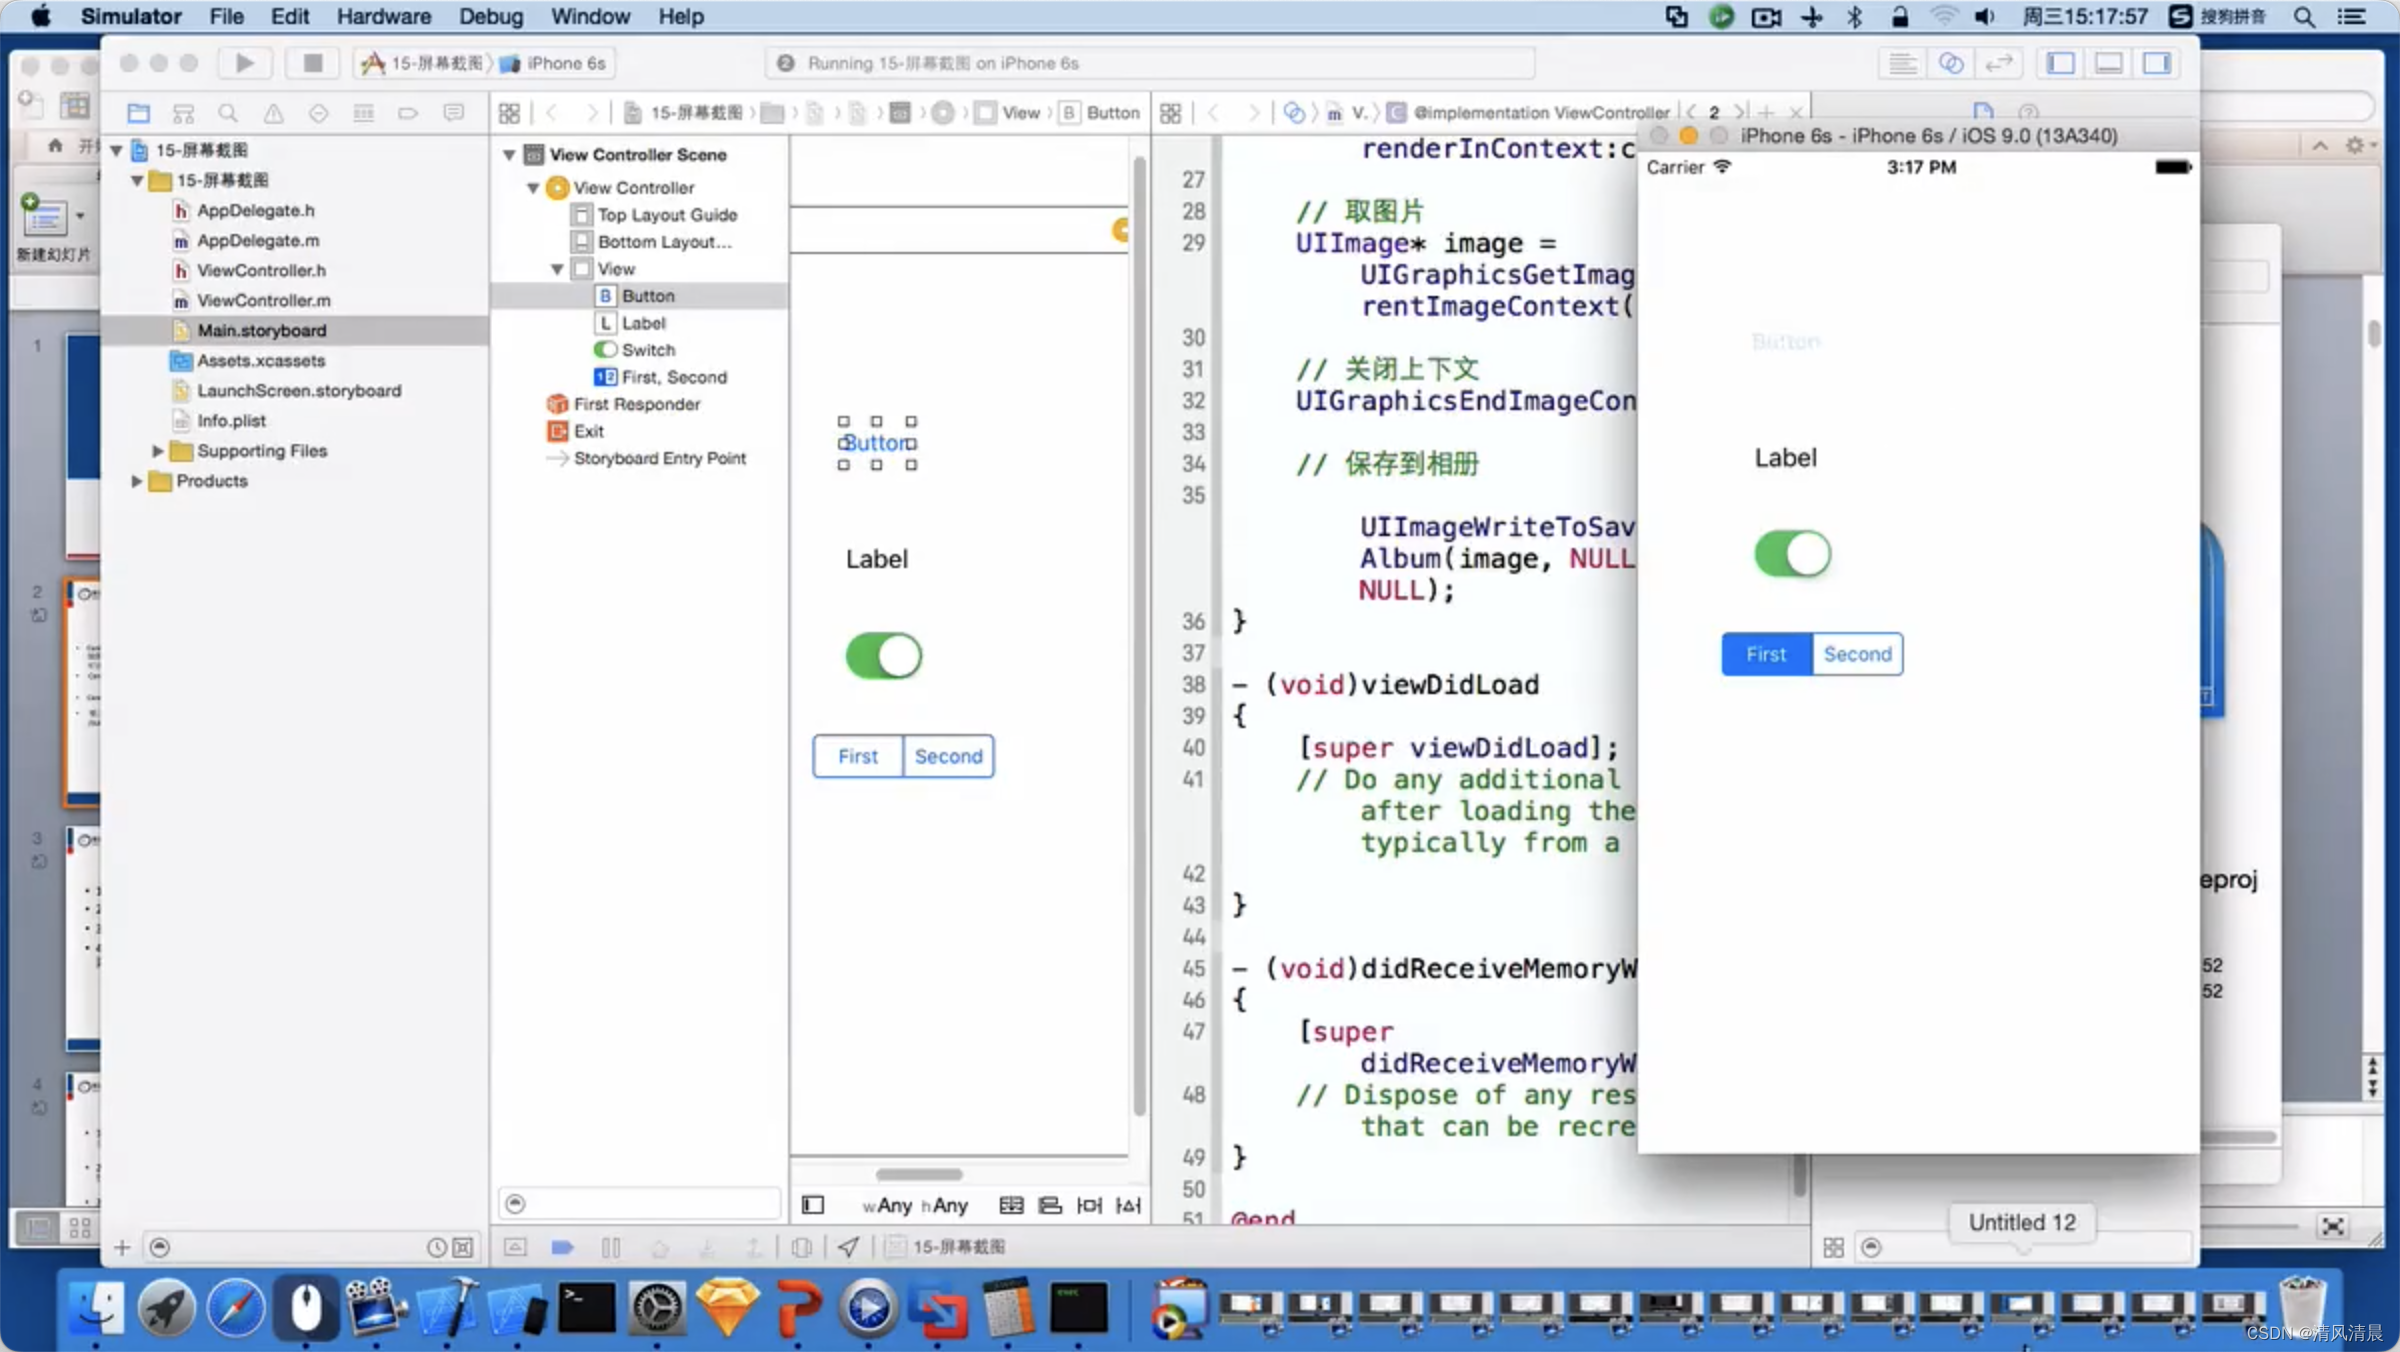This screenshot has width=2400, height=1352.
Task: Select the issue navigator warning icon
Action: [273, 113]
